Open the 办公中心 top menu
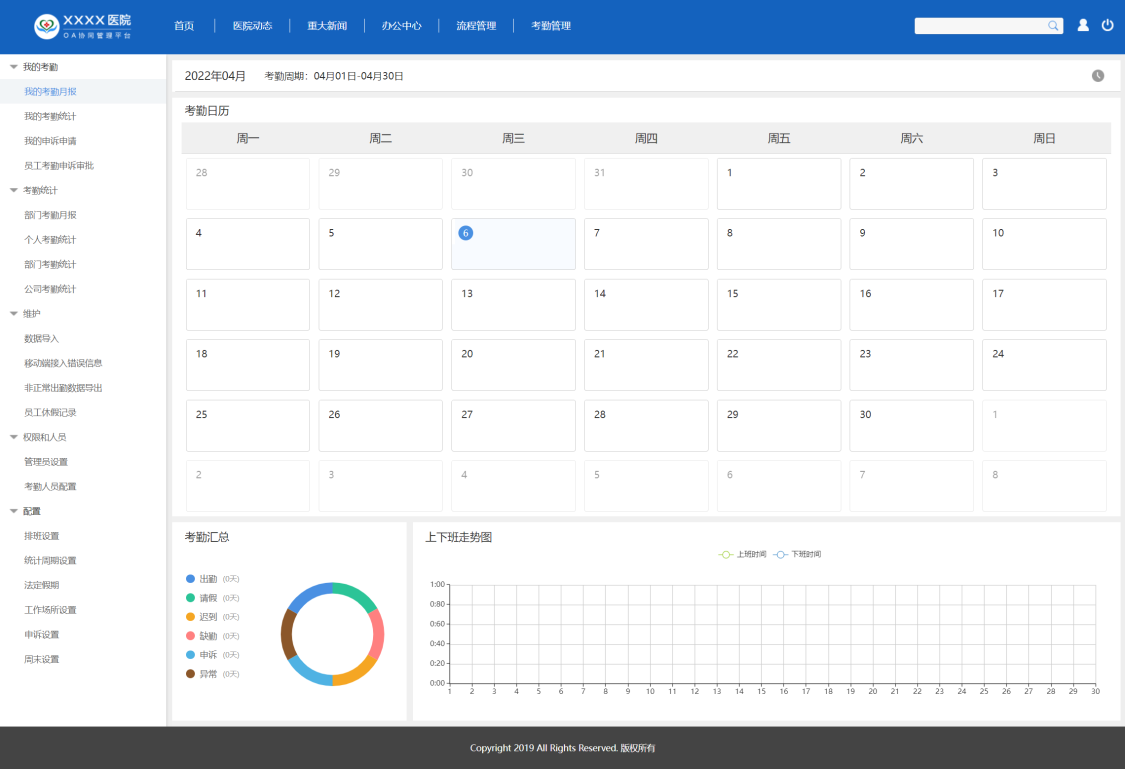1125x769 pixels. (401, 26)
